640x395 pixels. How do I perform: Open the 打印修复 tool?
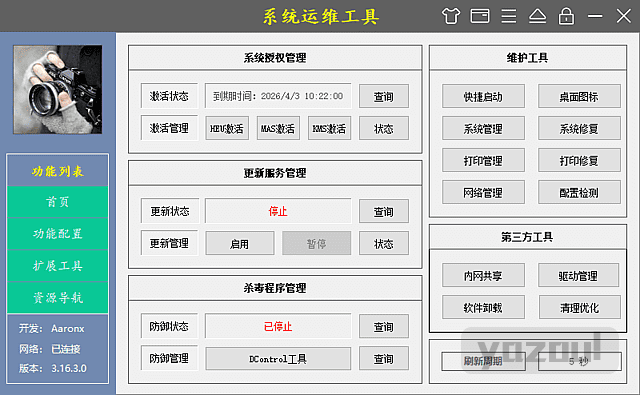579,160
